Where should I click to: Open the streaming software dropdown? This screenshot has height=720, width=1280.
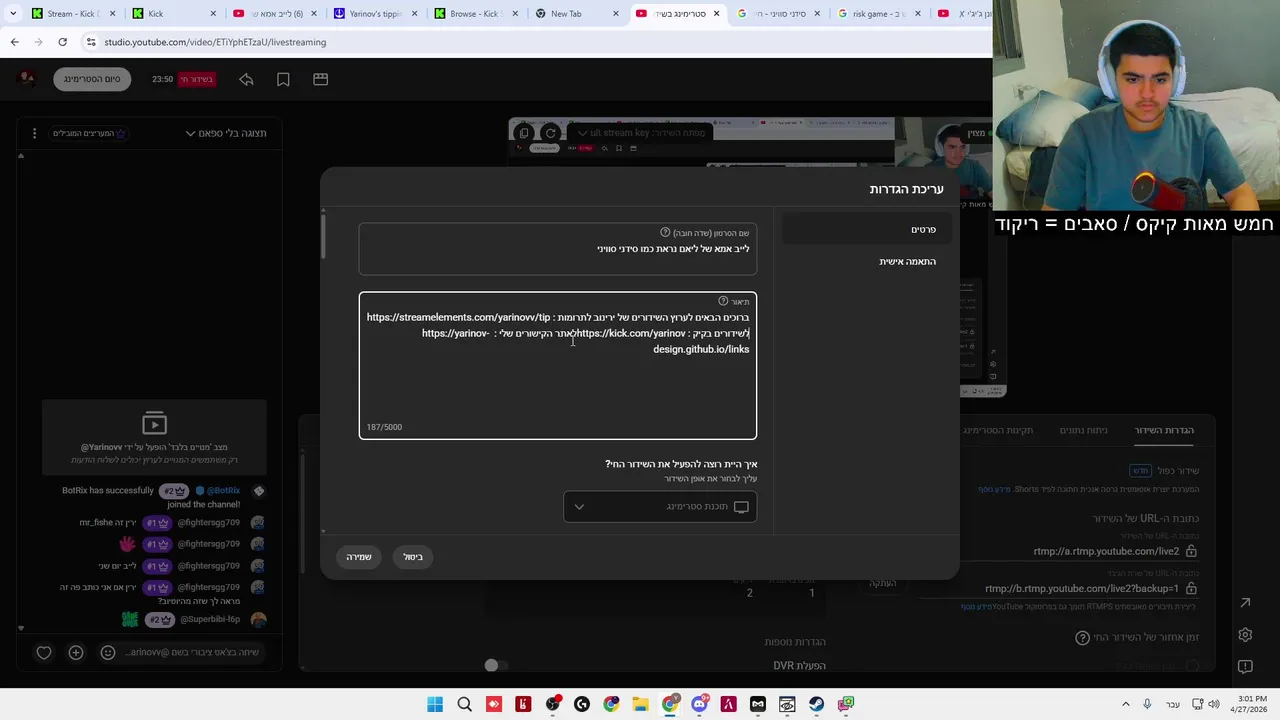(660, 507)
